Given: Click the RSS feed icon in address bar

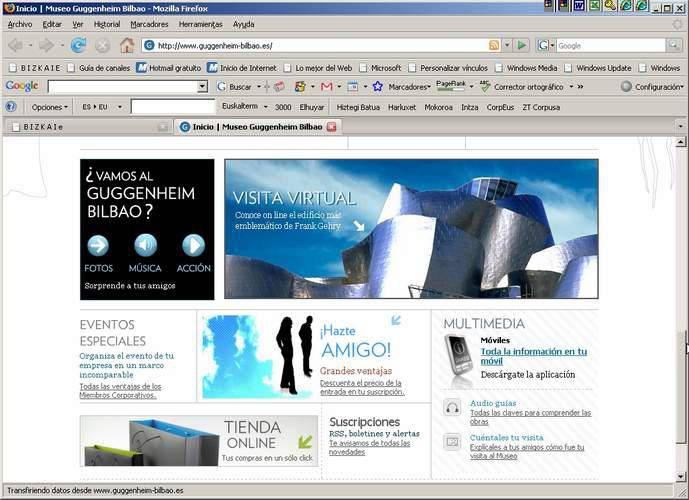Looking at the screenshot, I should coord(494,45).
